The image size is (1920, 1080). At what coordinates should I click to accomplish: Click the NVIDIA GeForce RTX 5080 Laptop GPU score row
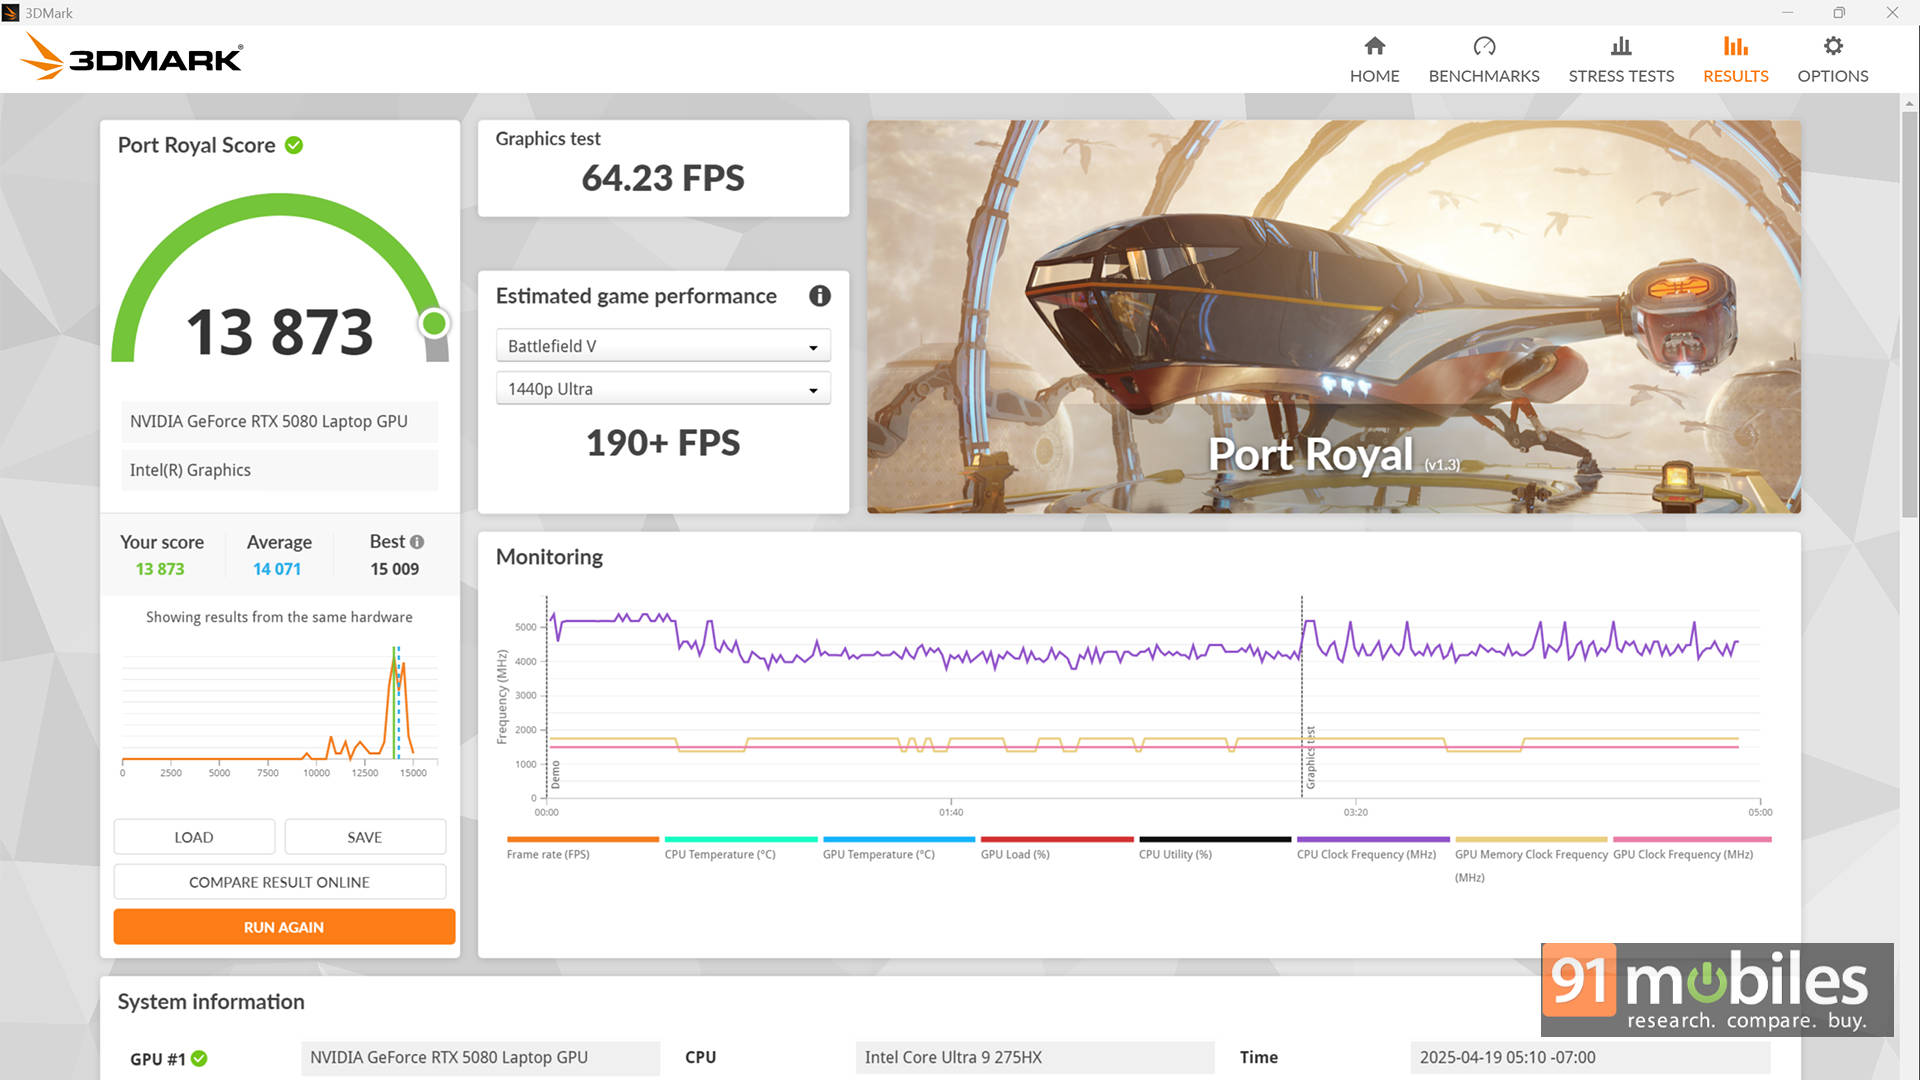pos(280,422)
